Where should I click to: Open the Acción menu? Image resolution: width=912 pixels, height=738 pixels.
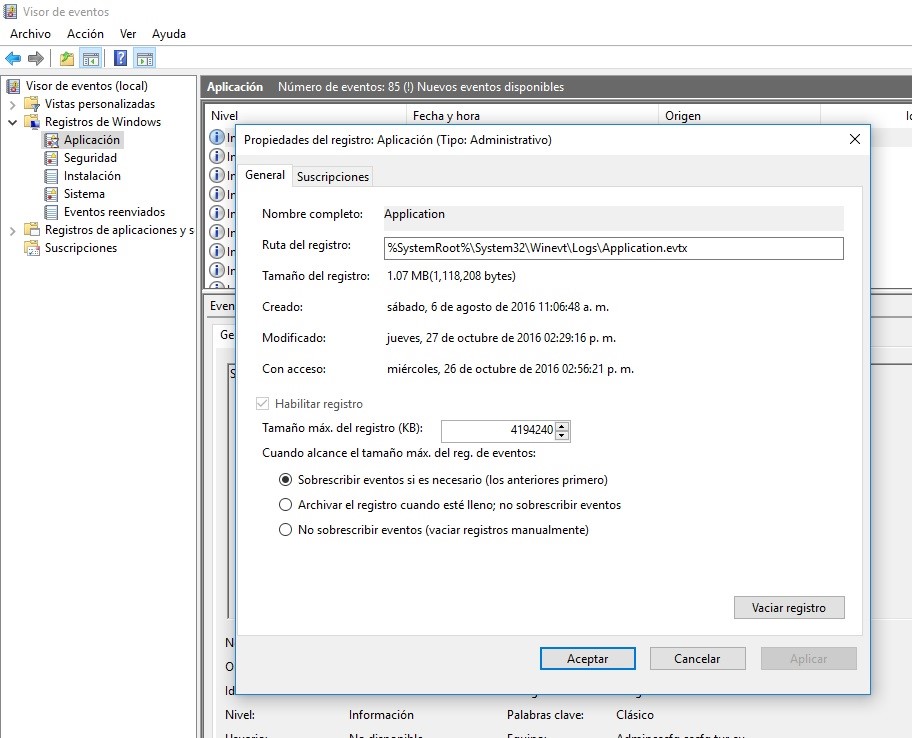coord(85,34)
